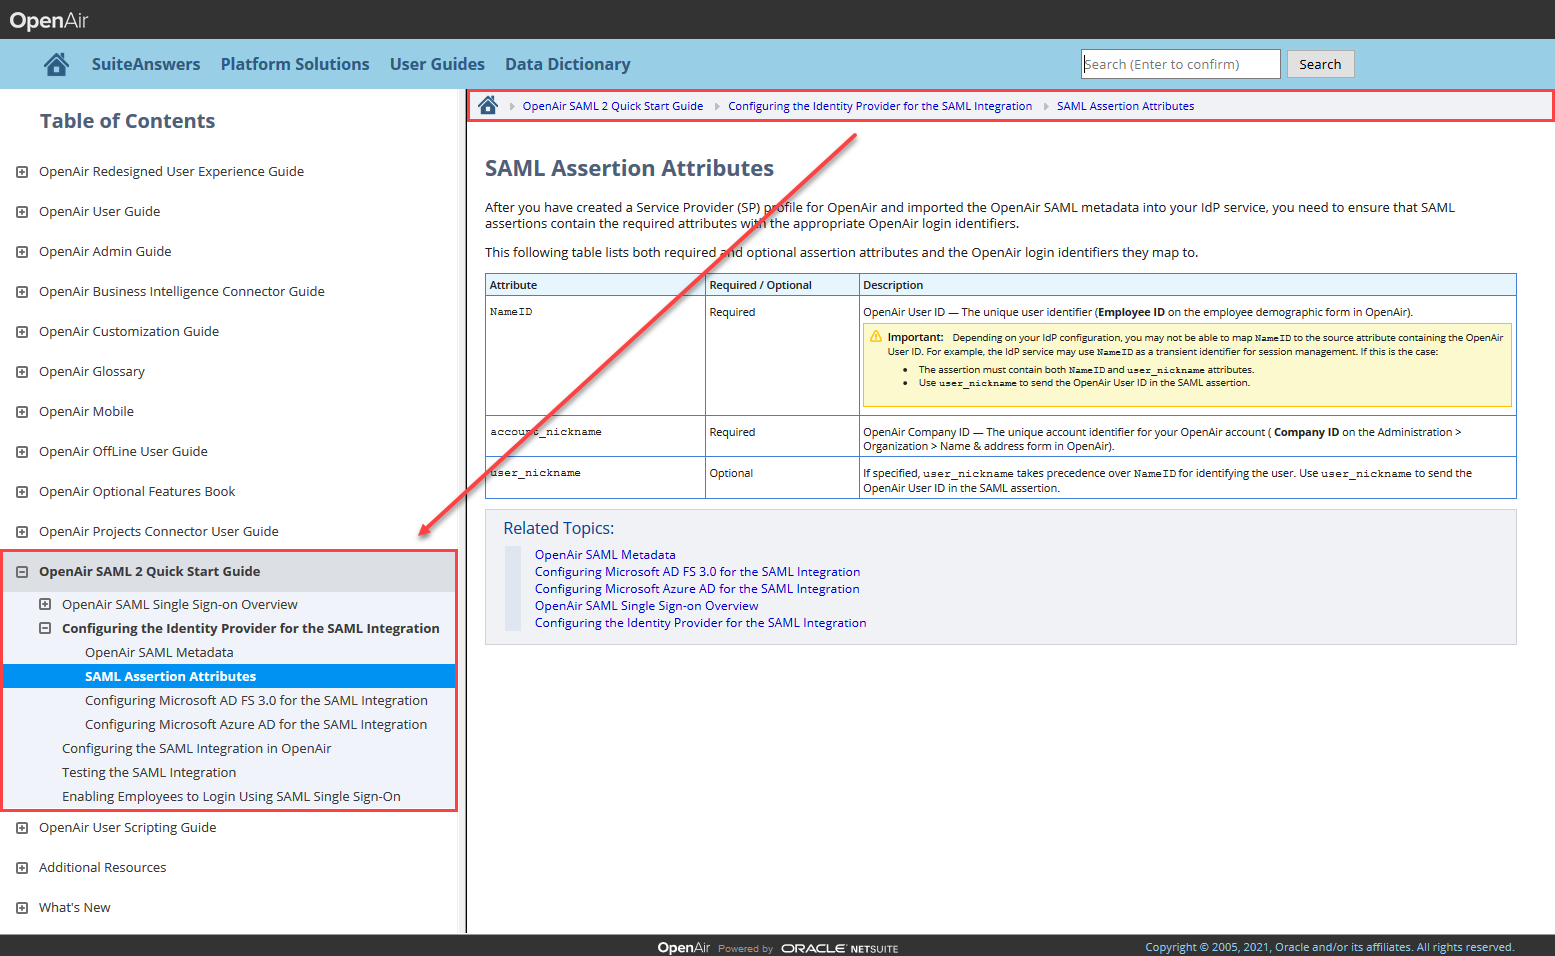Open the Data Dictionary menu item

tap(568, 64)
